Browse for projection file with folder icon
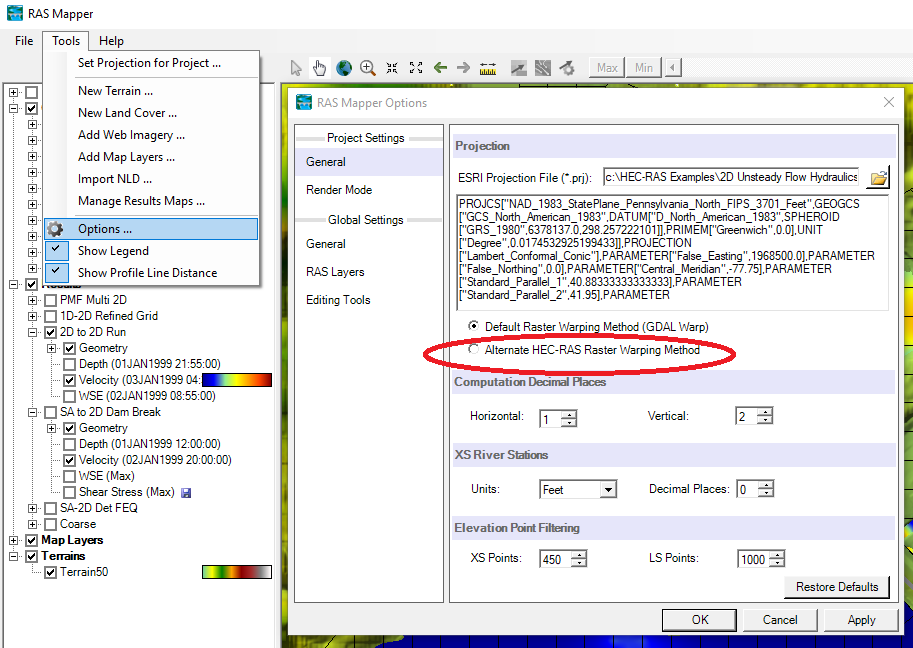 (x=878, y=178)
